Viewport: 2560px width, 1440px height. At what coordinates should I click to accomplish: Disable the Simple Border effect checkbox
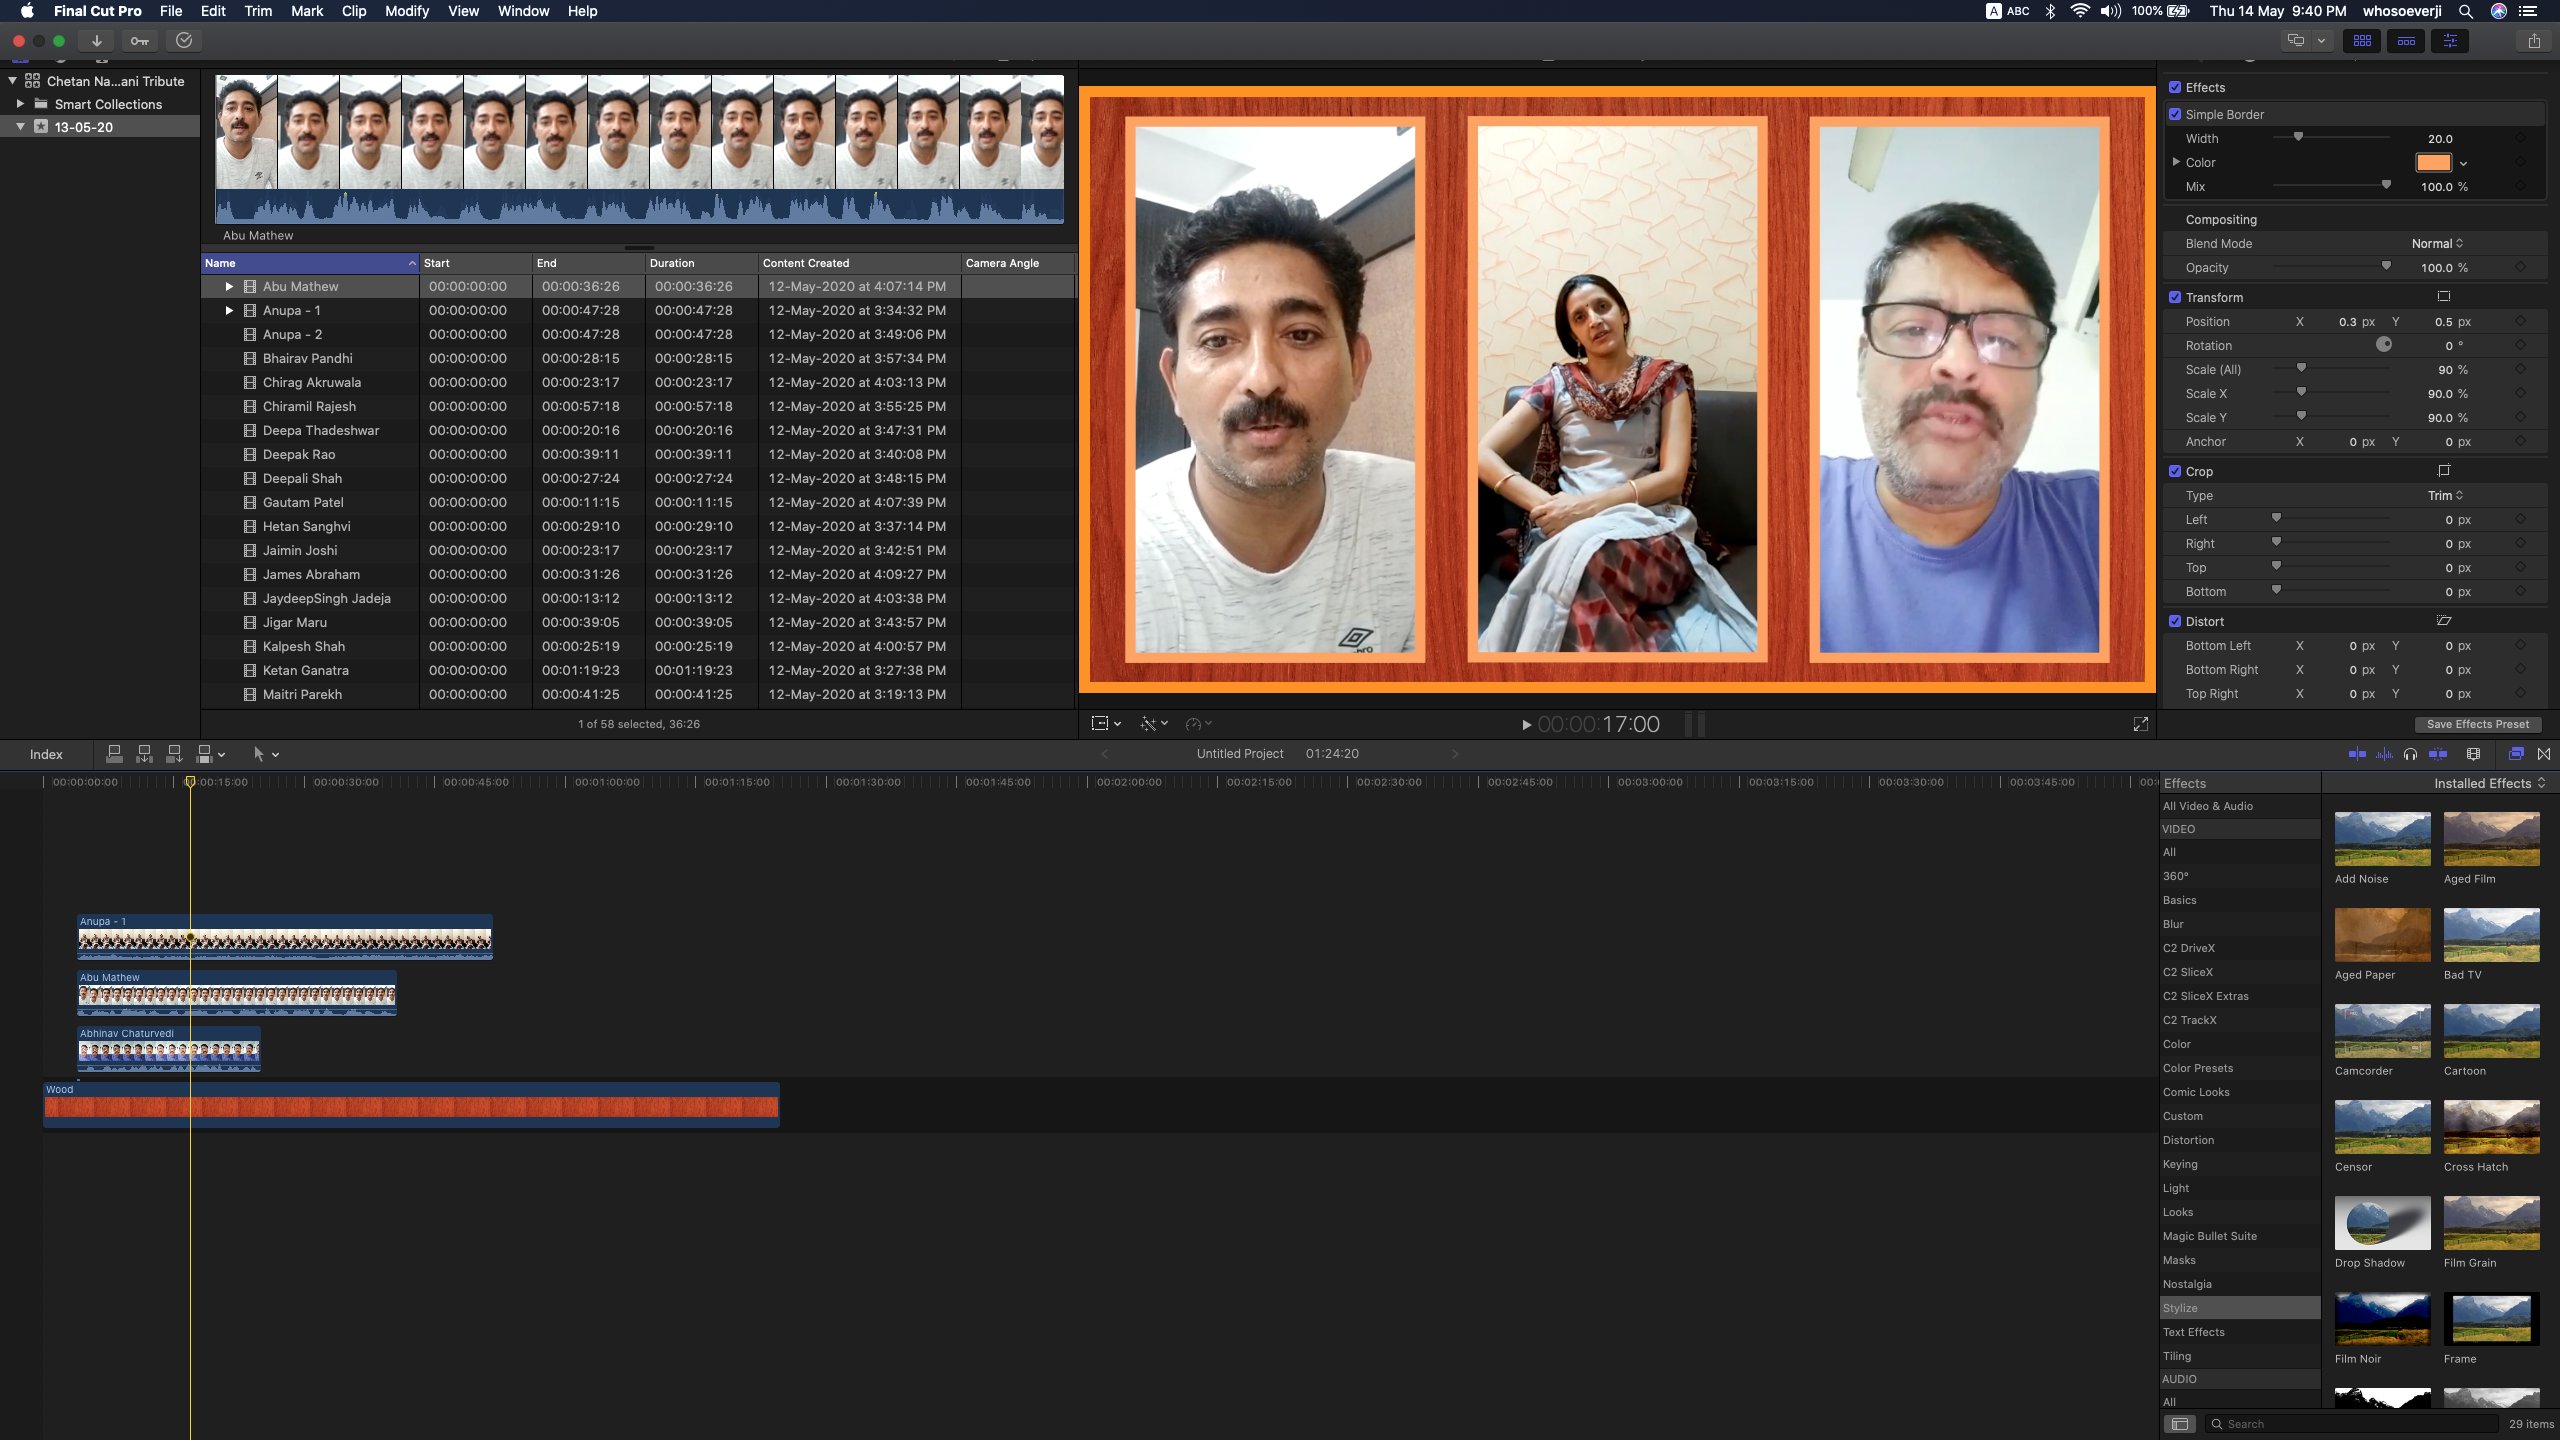(2174, 114)
